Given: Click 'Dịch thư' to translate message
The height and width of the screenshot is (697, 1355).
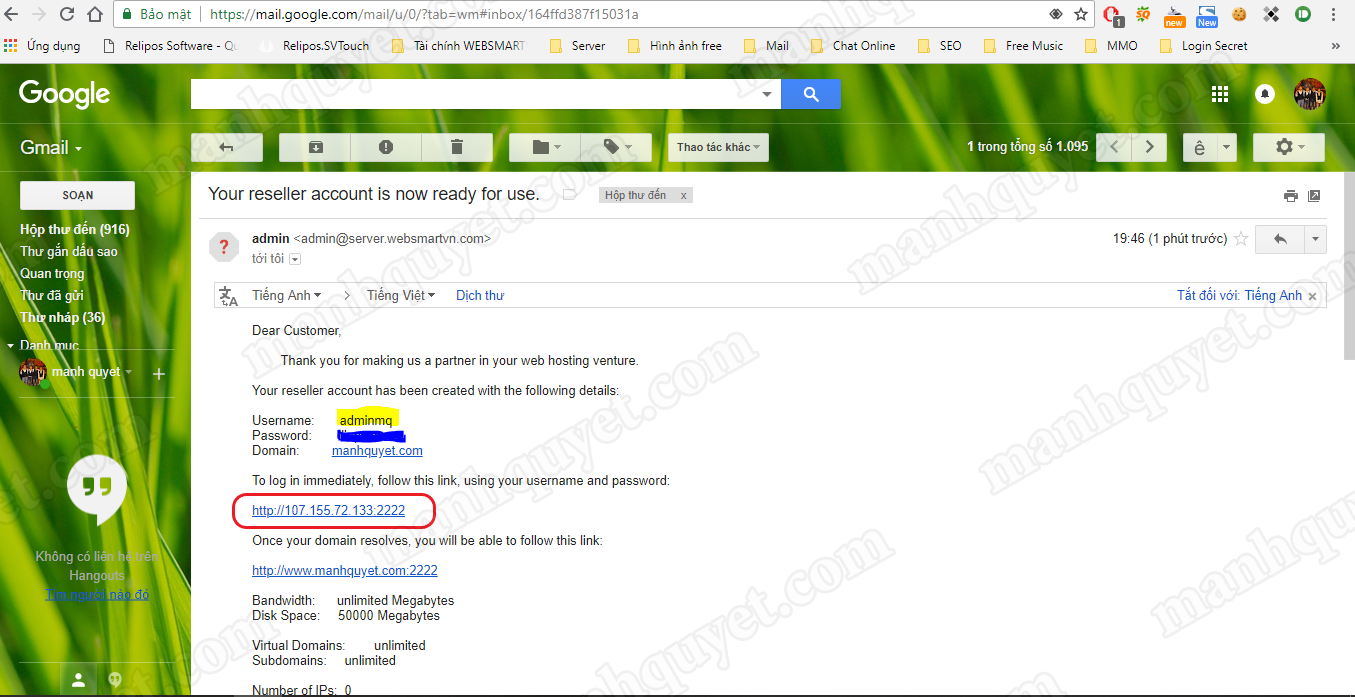Looking at the screenshot, I should click(x=480, y=295).
